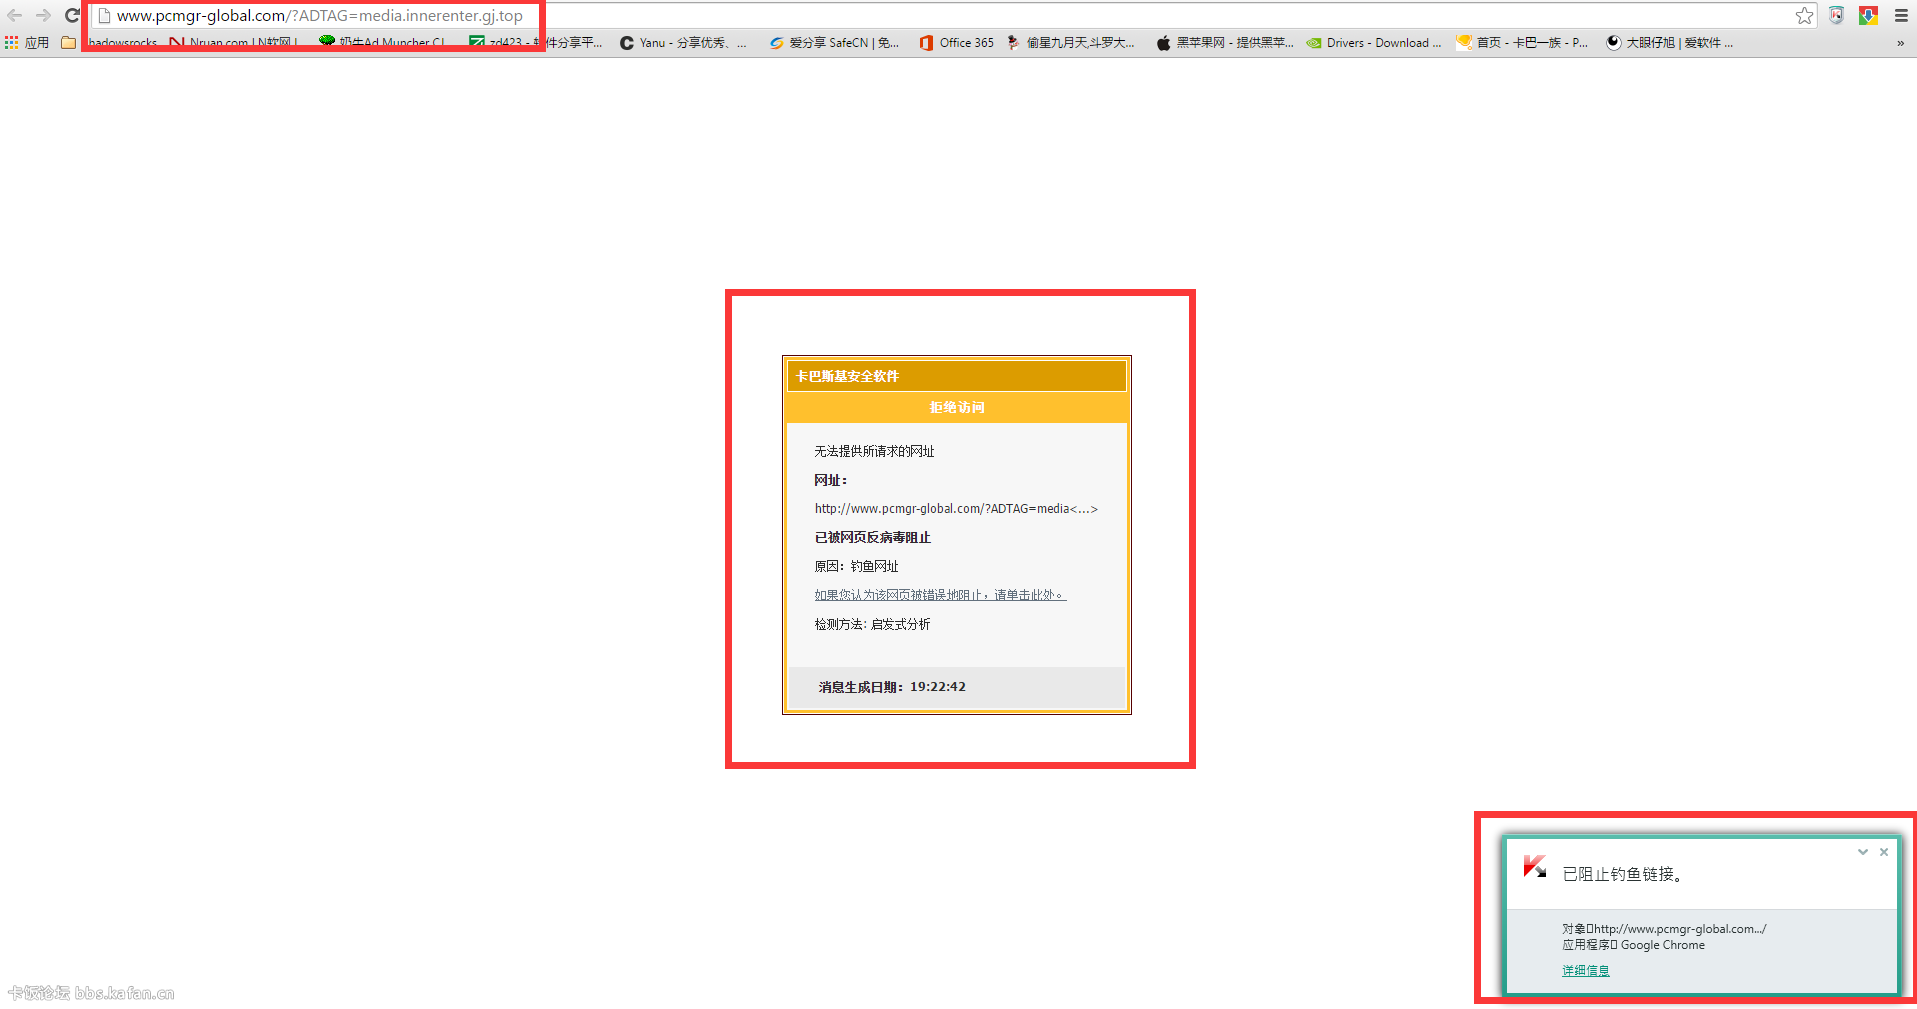Click the blocked URL text in Kaspersky page
This screenshot has width=1917, height=1009.
956,509
